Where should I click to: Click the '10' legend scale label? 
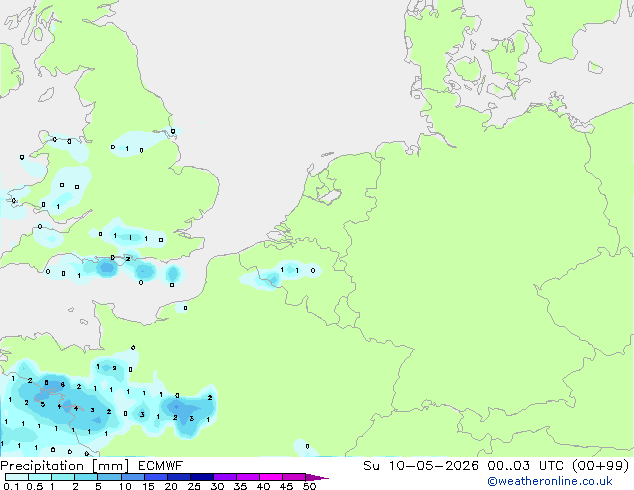[x=125, y=486]
